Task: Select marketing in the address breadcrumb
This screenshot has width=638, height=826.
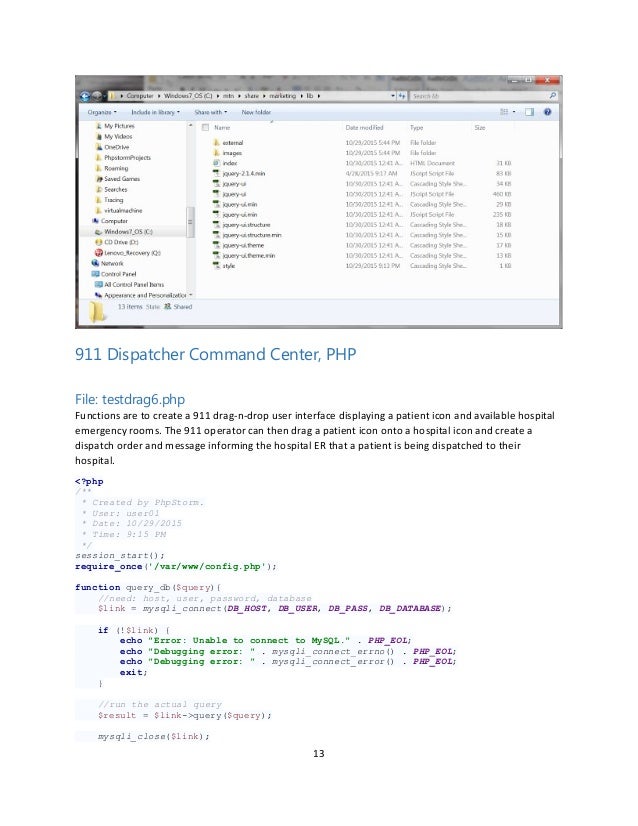Action: 282,96
